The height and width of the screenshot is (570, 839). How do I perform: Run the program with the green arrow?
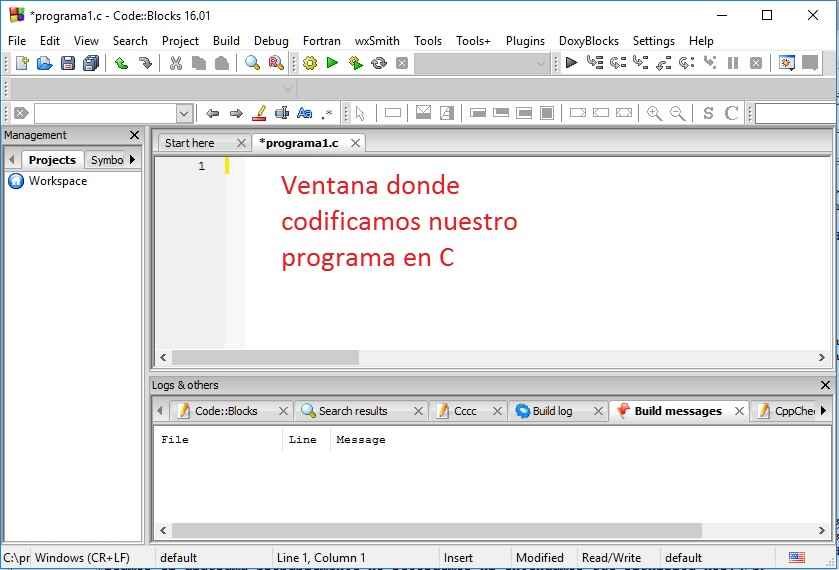click(332, 63)
